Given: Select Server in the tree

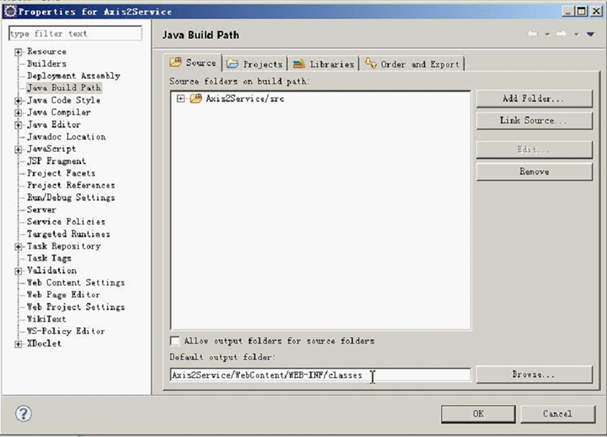Looking at the screenshot, I should (x=41, y=210).
